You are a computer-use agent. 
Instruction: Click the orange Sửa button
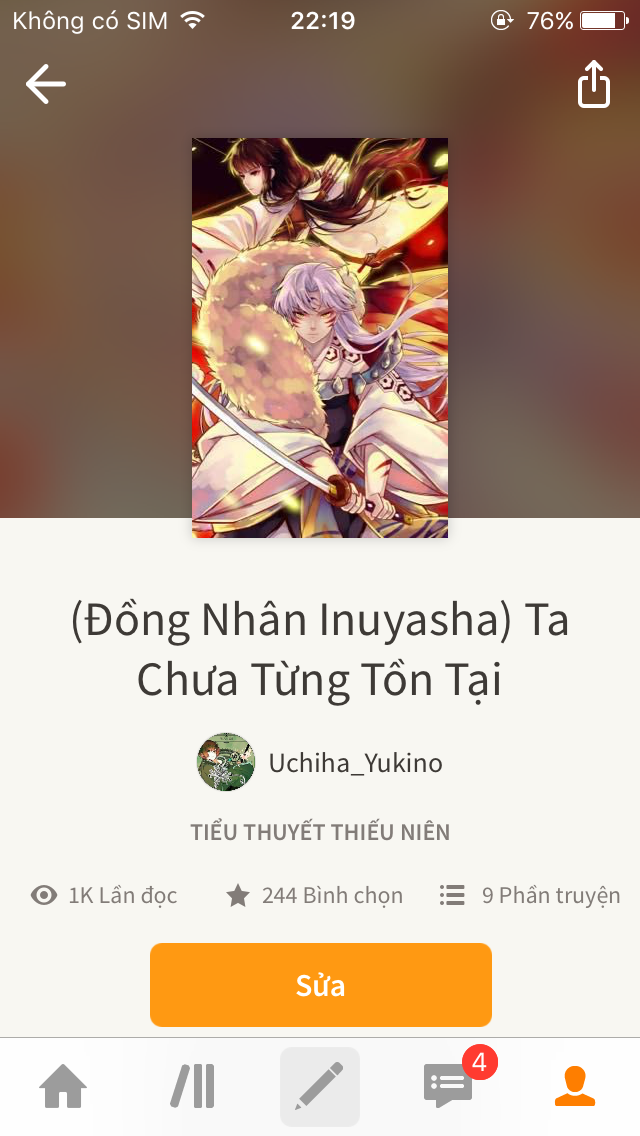point(320,985)
